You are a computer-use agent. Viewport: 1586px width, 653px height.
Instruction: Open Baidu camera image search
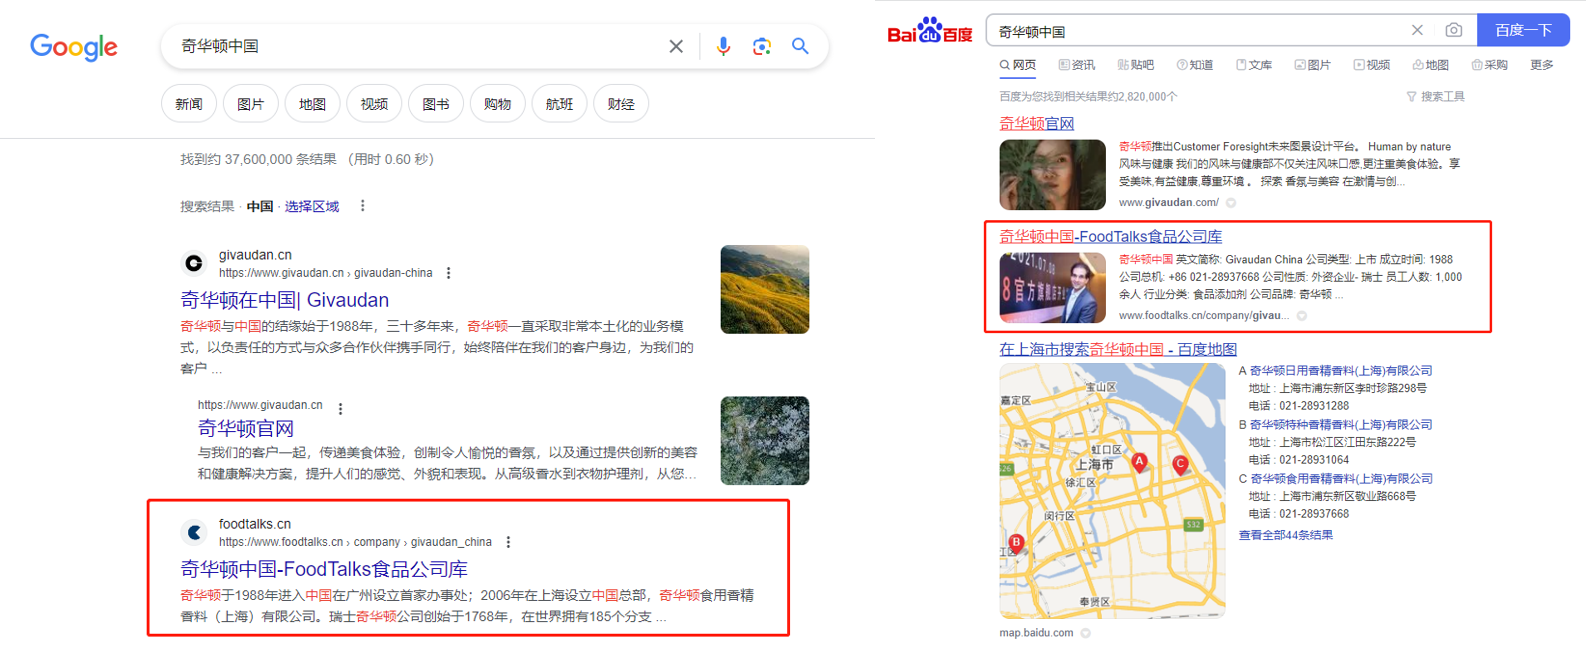pyautogui.click(x=1454, y=30)
